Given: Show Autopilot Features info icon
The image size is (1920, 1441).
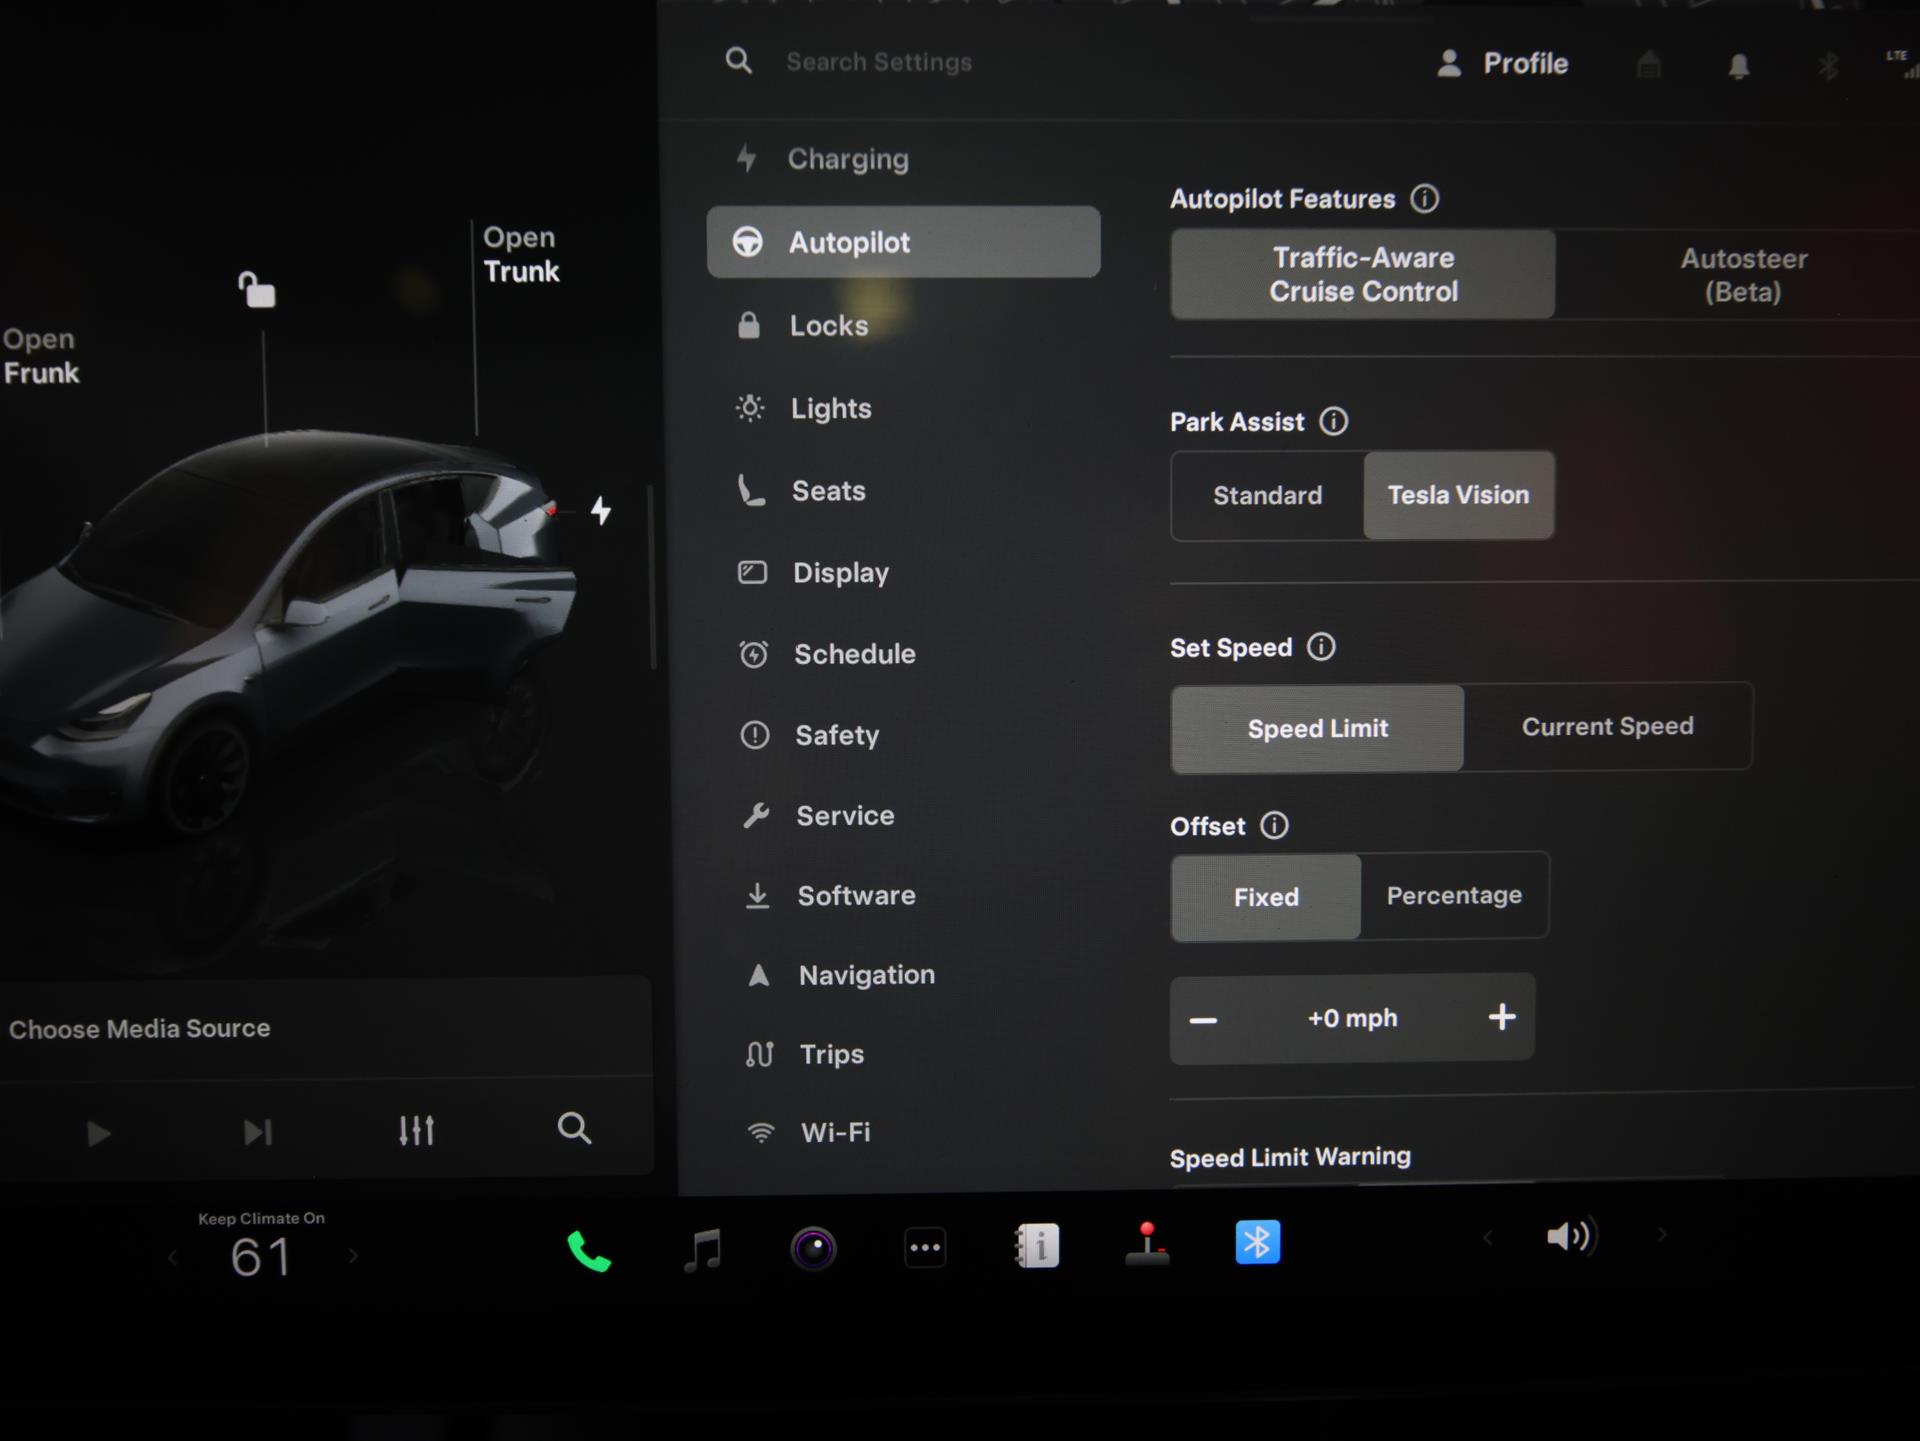Looking at the screenshot, I should [1424, 198].
